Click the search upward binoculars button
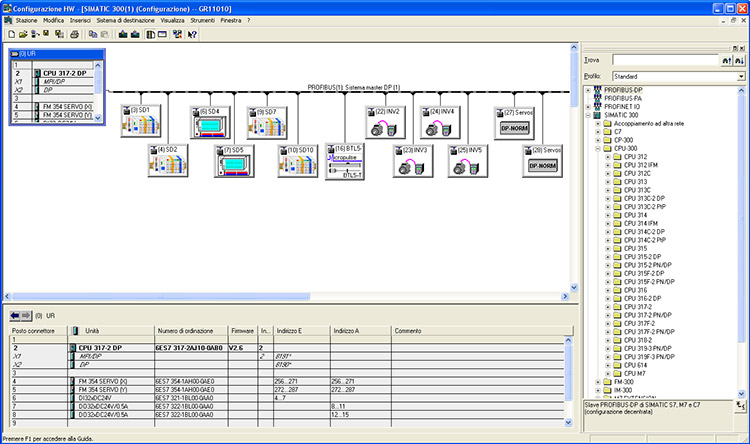750x444 pixels. [x=727, y=60]
